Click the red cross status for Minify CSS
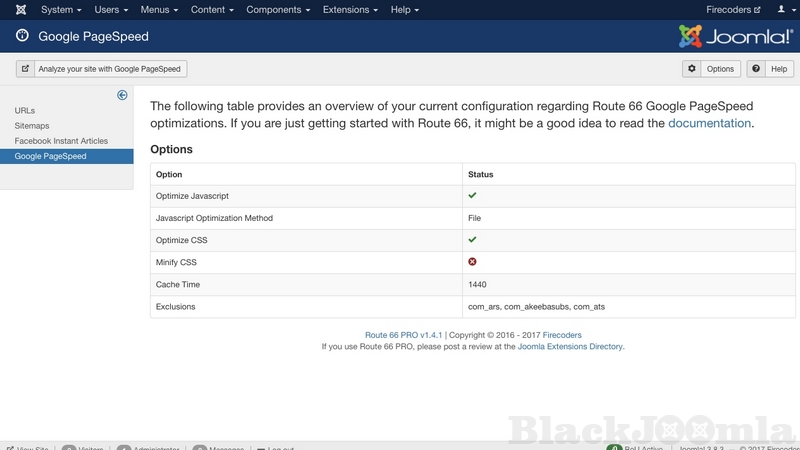800x450 pixels. tap(472, 262)
